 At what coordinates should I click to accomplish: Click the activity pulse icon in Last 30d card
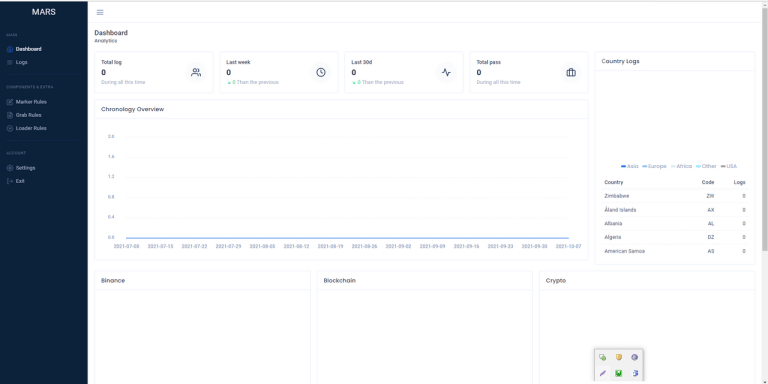tap(446, 72)
